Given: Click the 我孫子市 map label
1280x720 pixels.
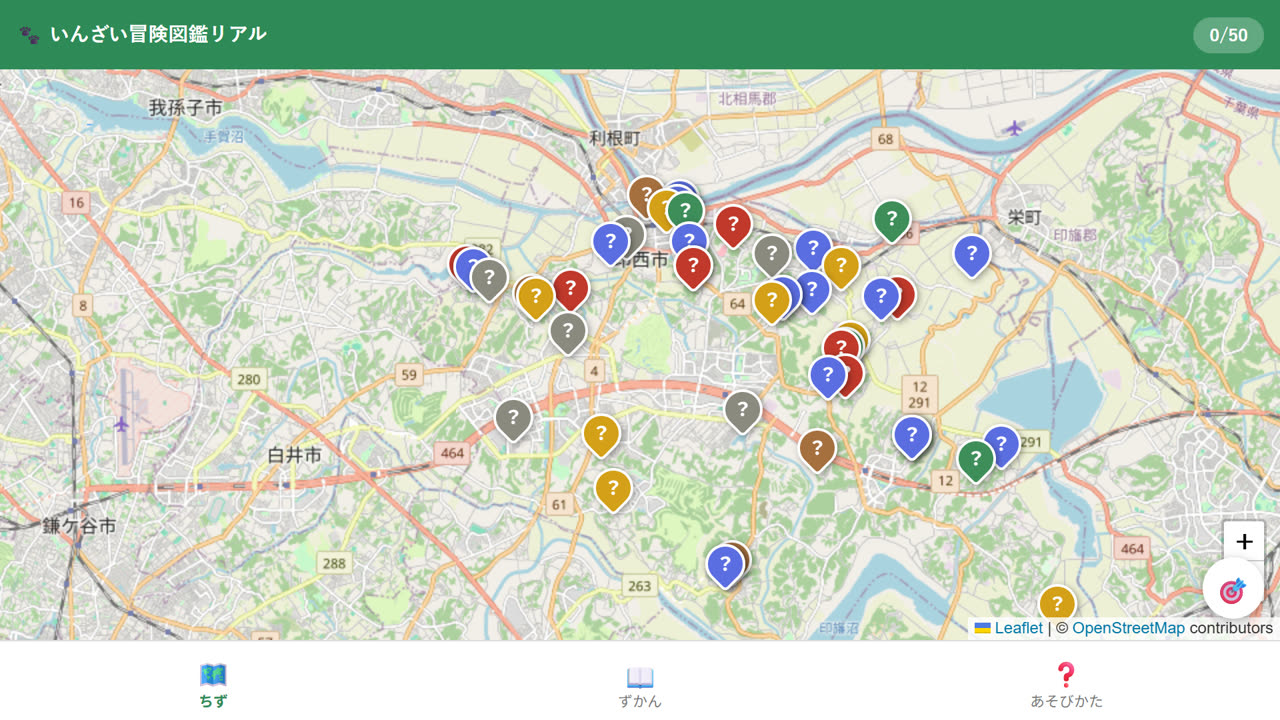Looking at the screenshot, I should 185,108.
